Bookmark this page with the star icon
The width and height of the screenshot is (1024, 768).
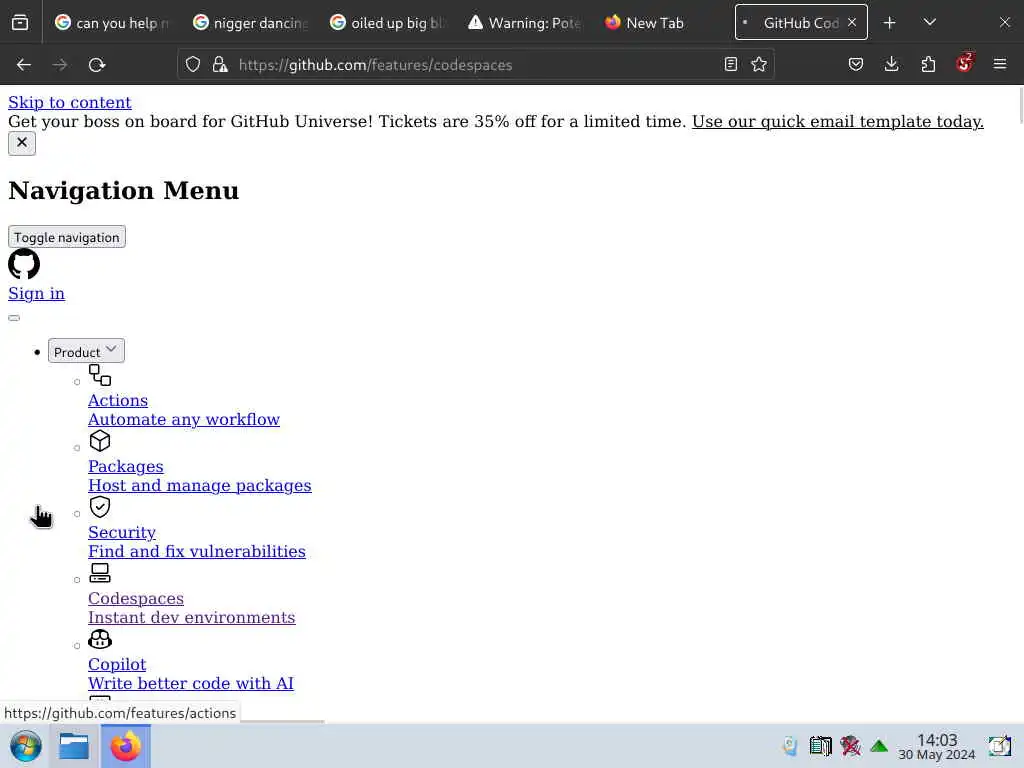pyautogui.click(x=759, y=64)
